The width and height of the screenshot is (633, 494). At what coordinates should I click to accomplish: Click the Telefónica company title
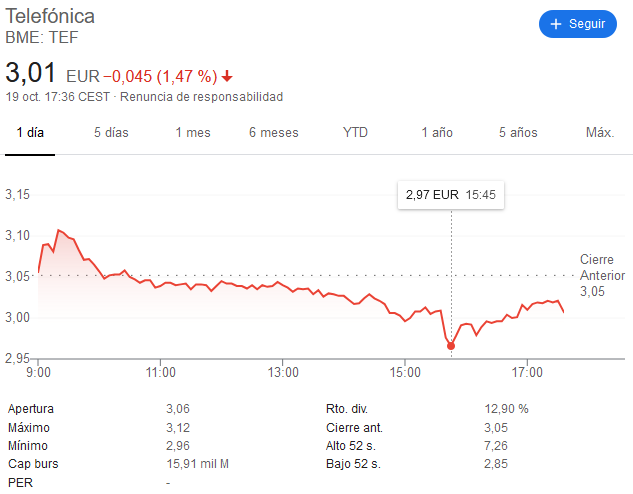pos(50,17)
